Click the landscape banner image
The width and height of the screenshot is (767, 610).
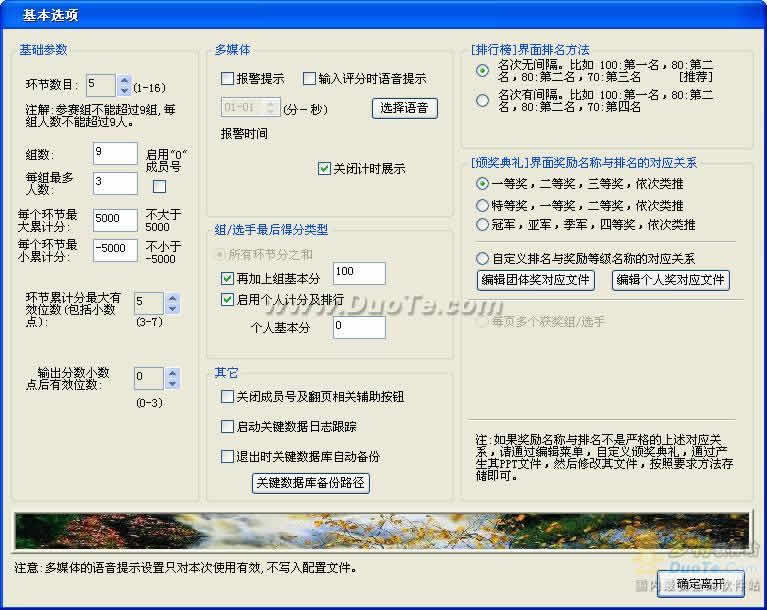pyautogui.click(x=382, y=531)
